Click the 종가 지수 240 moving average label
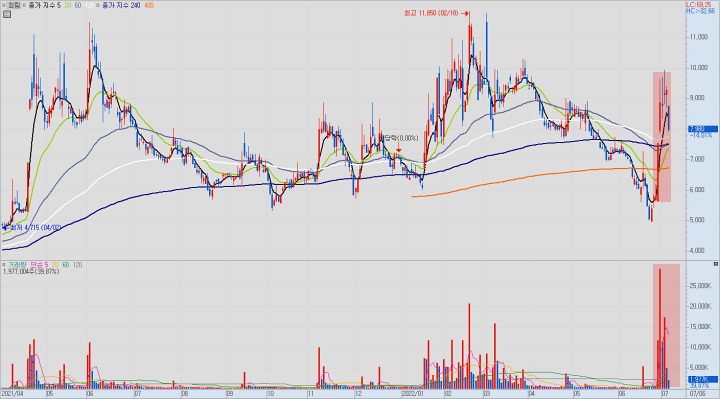Image resolution: width=720 pixels, height=399 pixels. tap(121, 6)
